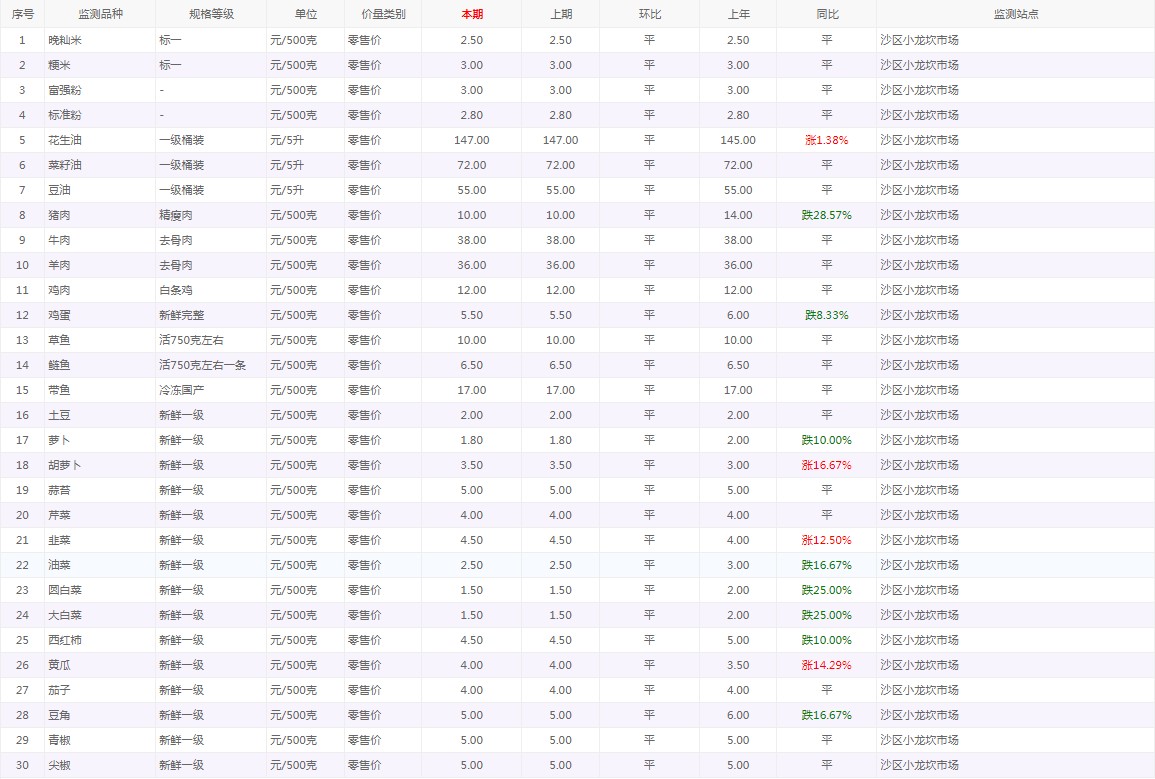Select the 尖椒 product name cell
Screen dimensions: 1155x779
(x=59, y=765)
